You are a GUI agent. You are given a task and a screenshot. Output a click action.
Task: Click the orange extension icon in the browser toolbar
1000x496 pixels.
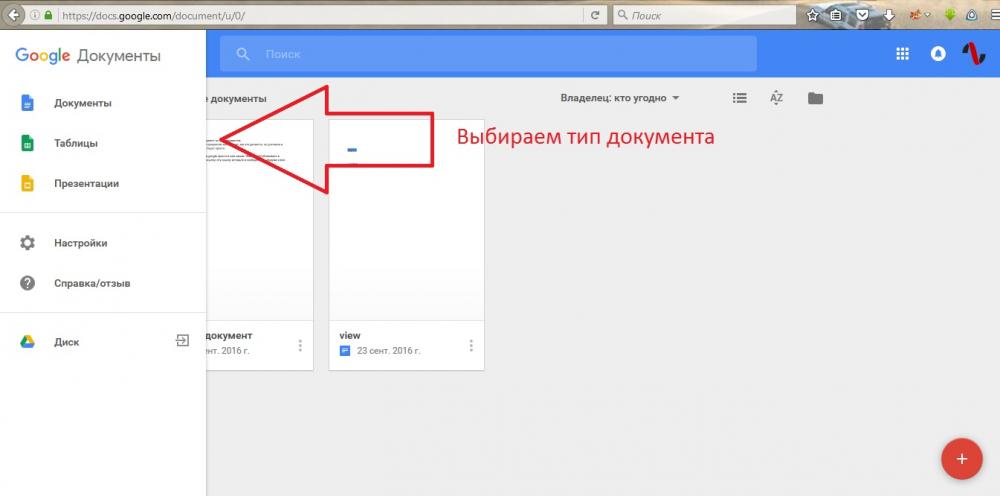[x=914, y=15]
